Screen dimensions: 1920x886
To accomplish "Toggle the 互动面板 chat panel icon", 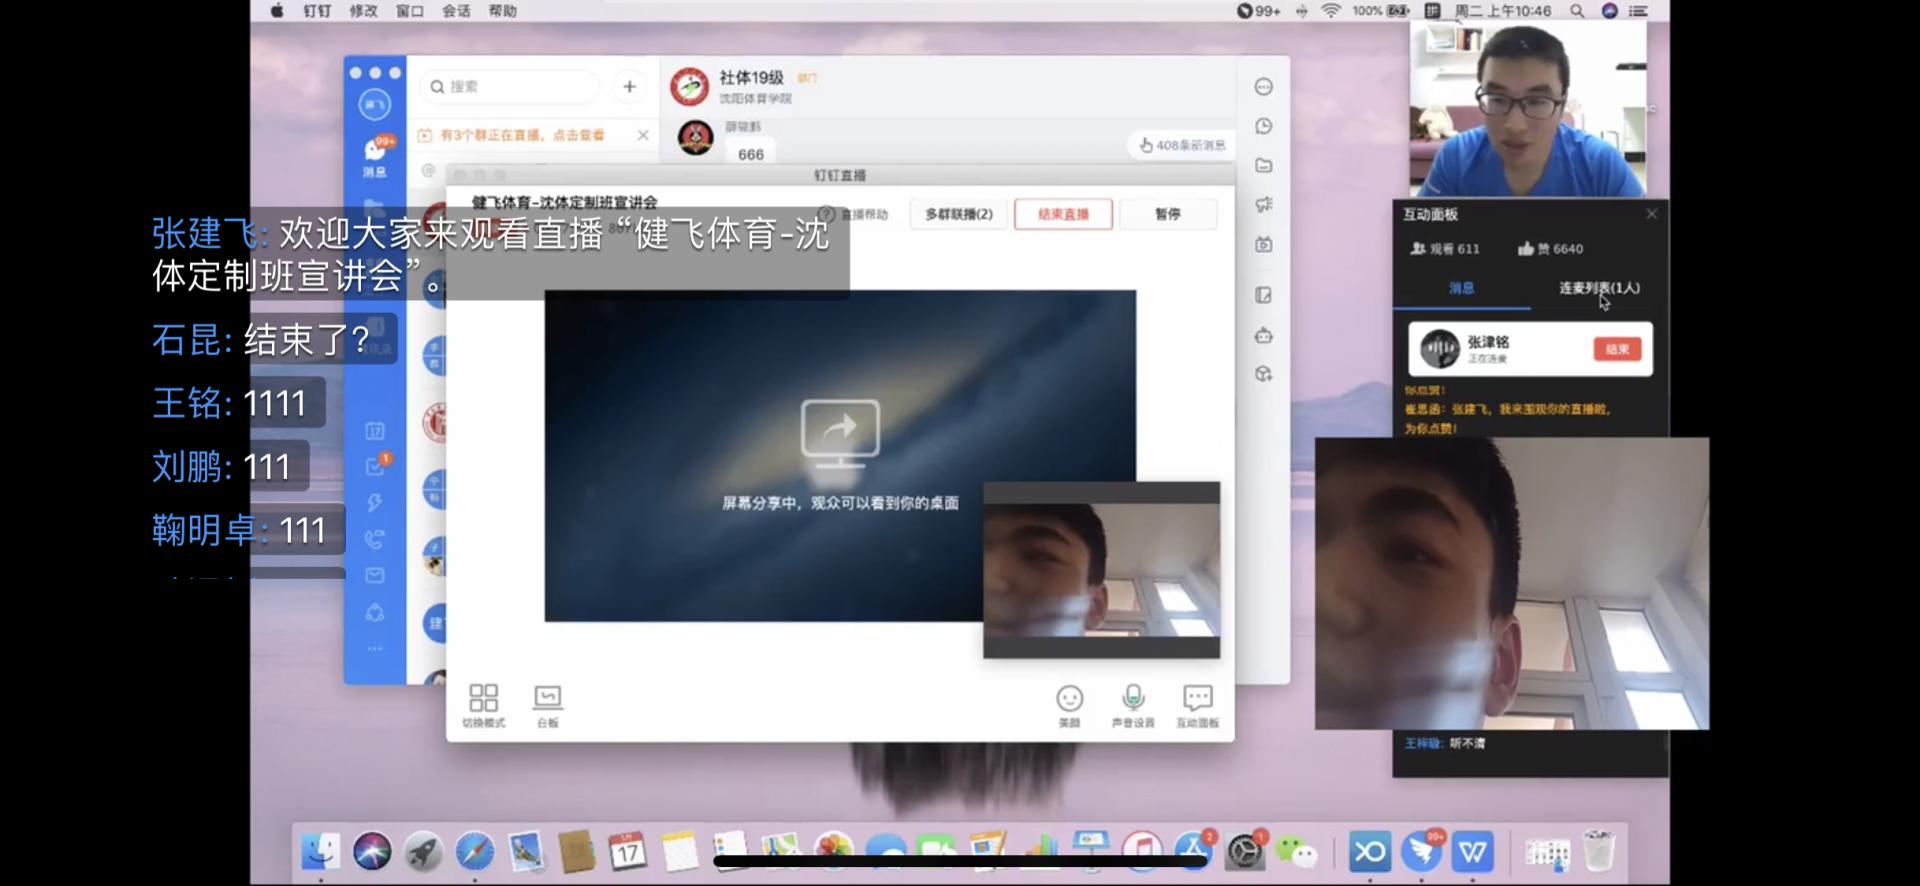I will coord(1197,704).
